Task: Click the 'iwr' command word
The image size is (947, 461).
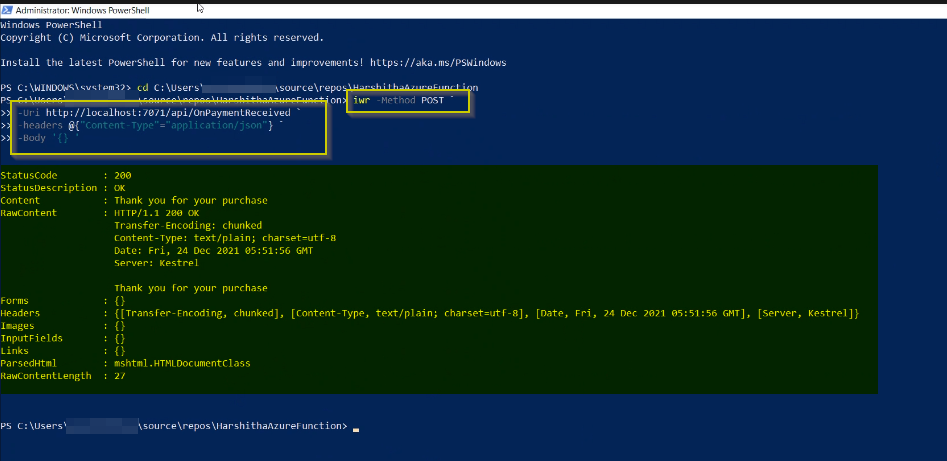Action: (x=362, y=100)
